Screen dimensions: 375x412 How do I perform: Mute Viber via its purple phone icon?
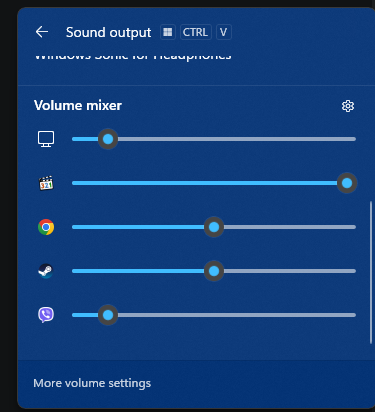[x=46, y=315]
